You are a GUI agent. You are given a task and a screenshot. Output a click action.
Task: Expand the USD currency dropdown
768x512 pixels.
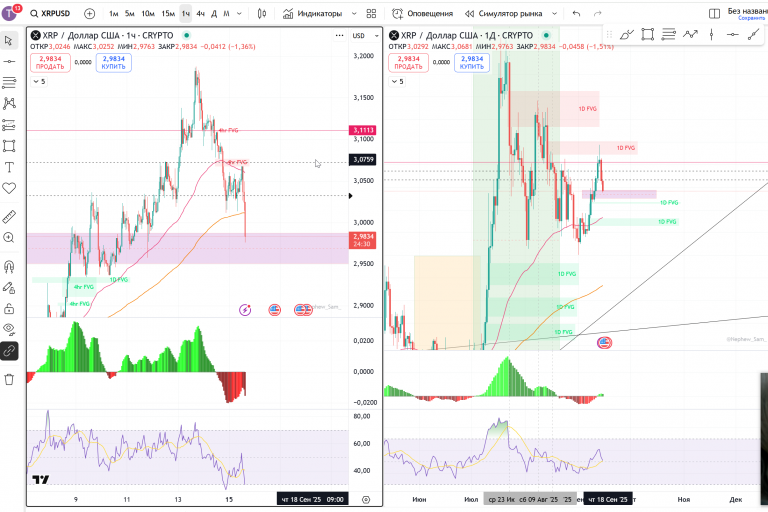point(366,35)
